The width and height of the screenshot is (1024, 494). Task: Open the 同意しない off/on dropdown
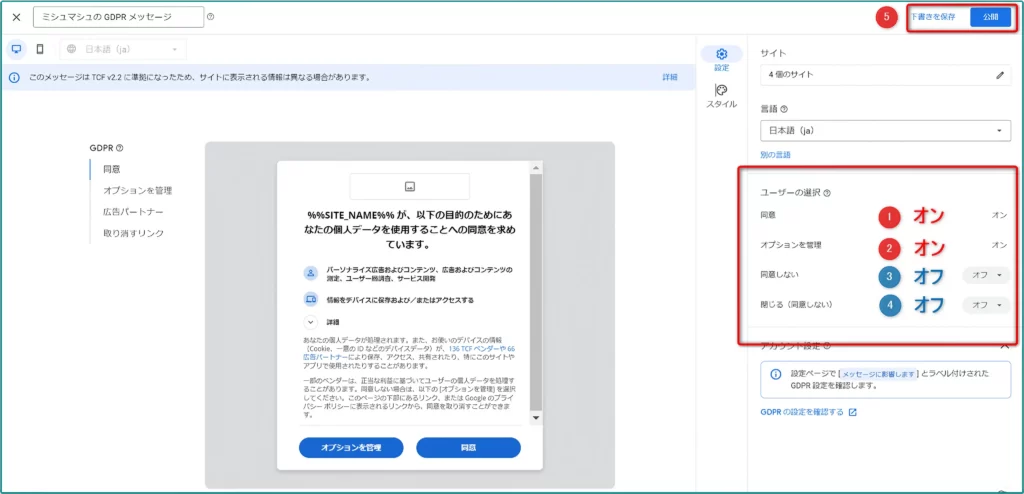click(x=987, y=275)
